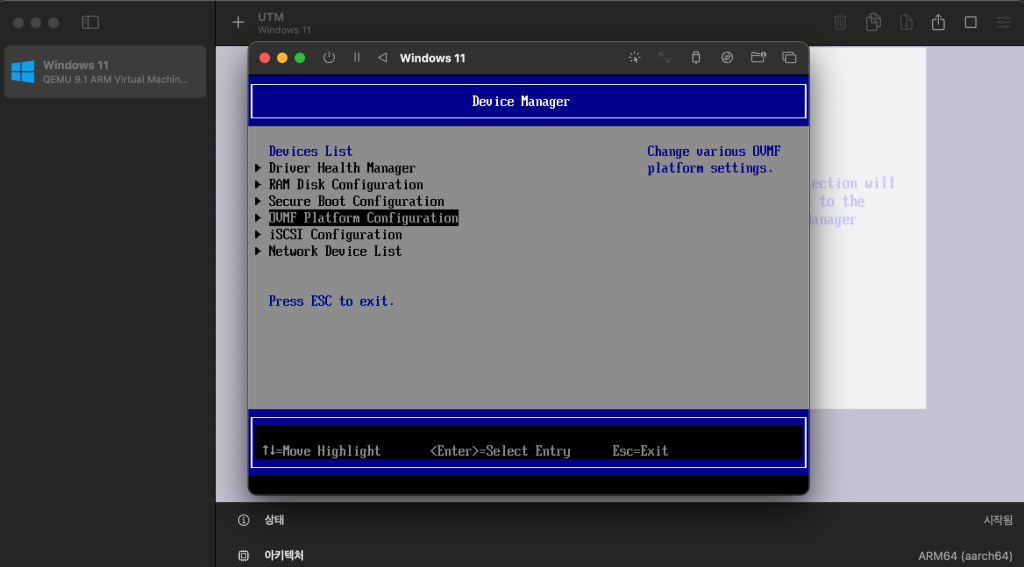Click the power button in VM toolbar
The image size is (1024, 567).
click(329, 57)
